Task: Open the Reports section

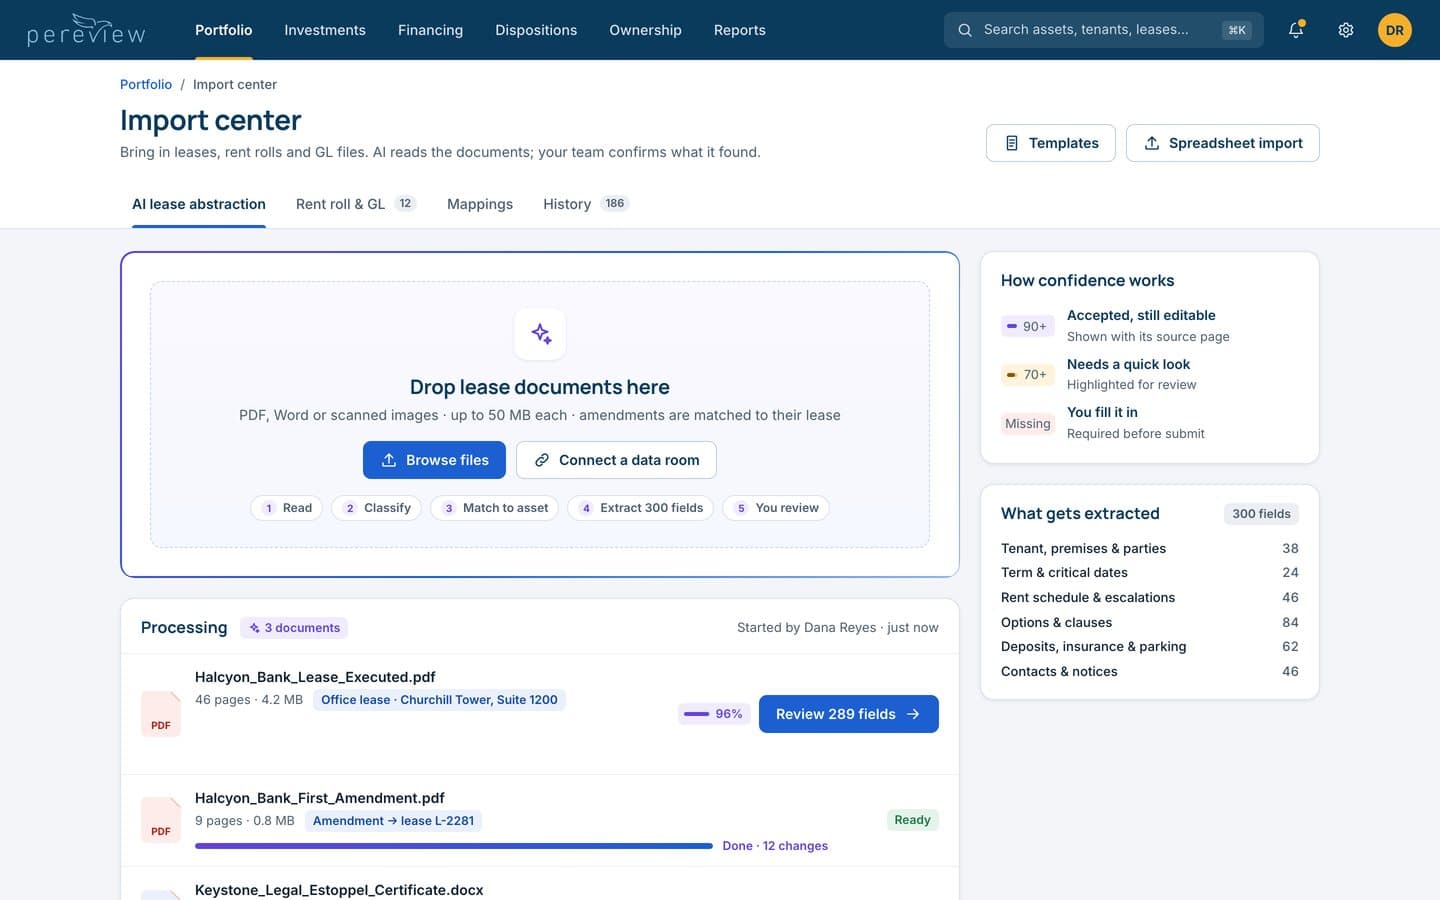Action: point(740,30)
